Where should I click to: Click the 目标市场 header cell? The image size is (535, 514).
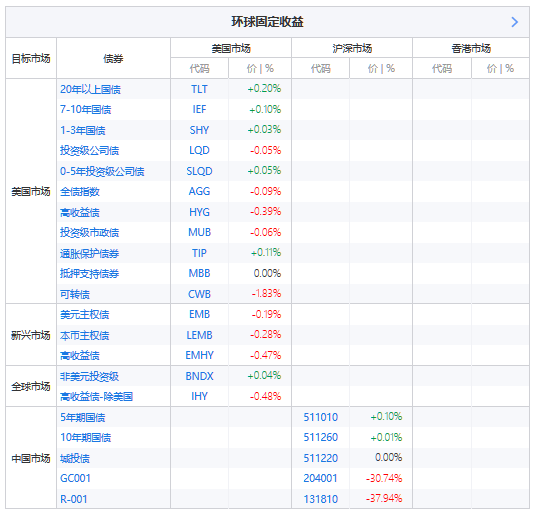[x=31, y=58]
